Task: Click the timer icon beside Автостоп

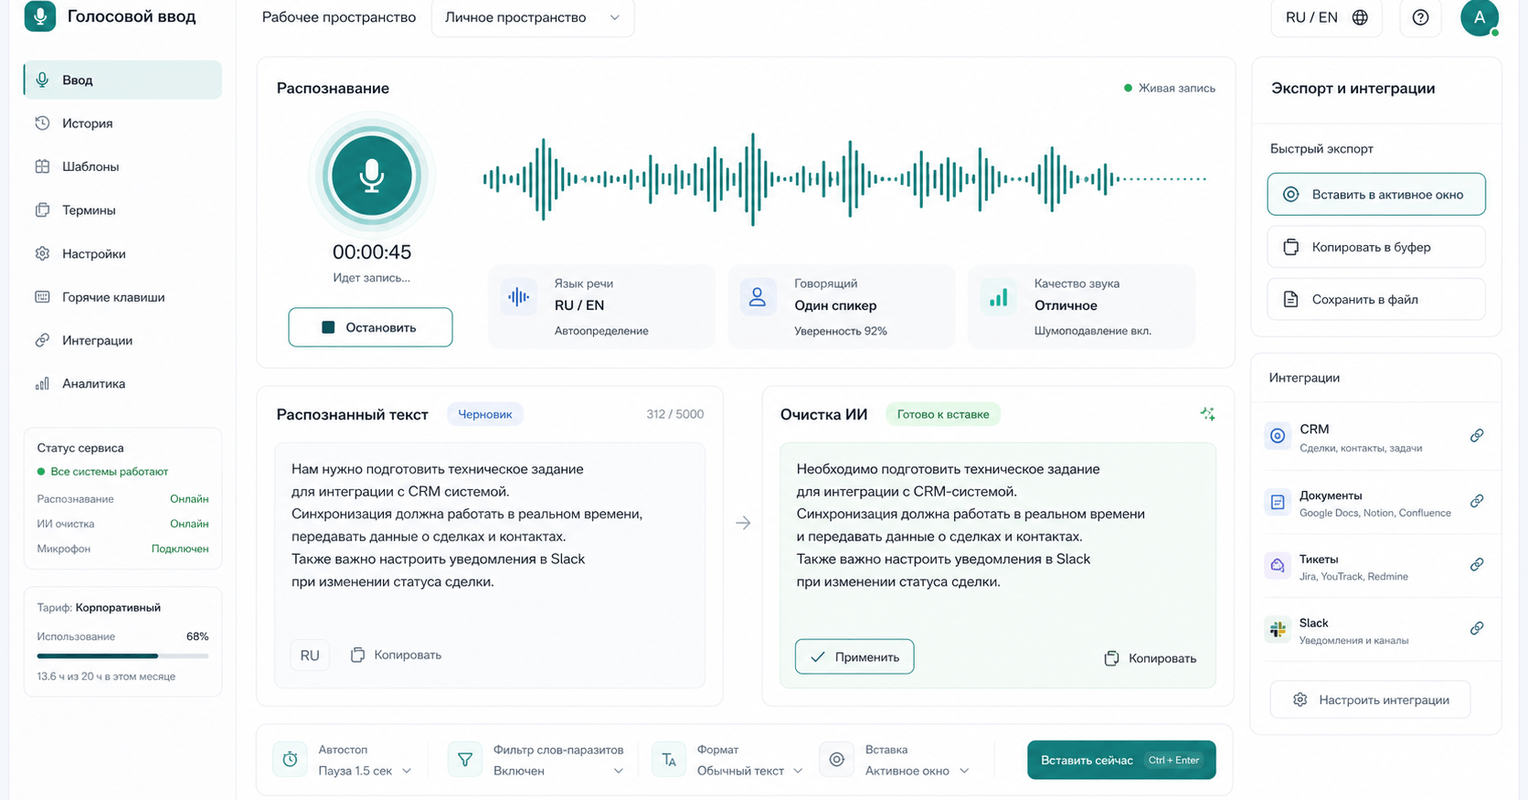Action: [290, 759]
